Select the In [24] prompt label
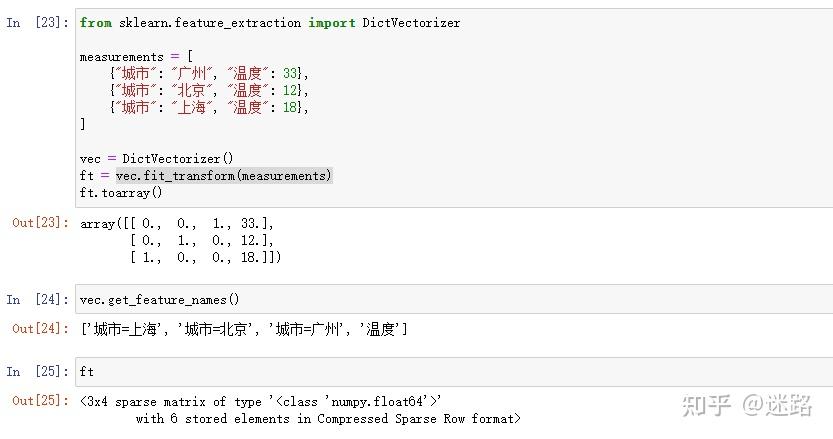This screenshot has height=439, width=833. [x=38, y=300]
